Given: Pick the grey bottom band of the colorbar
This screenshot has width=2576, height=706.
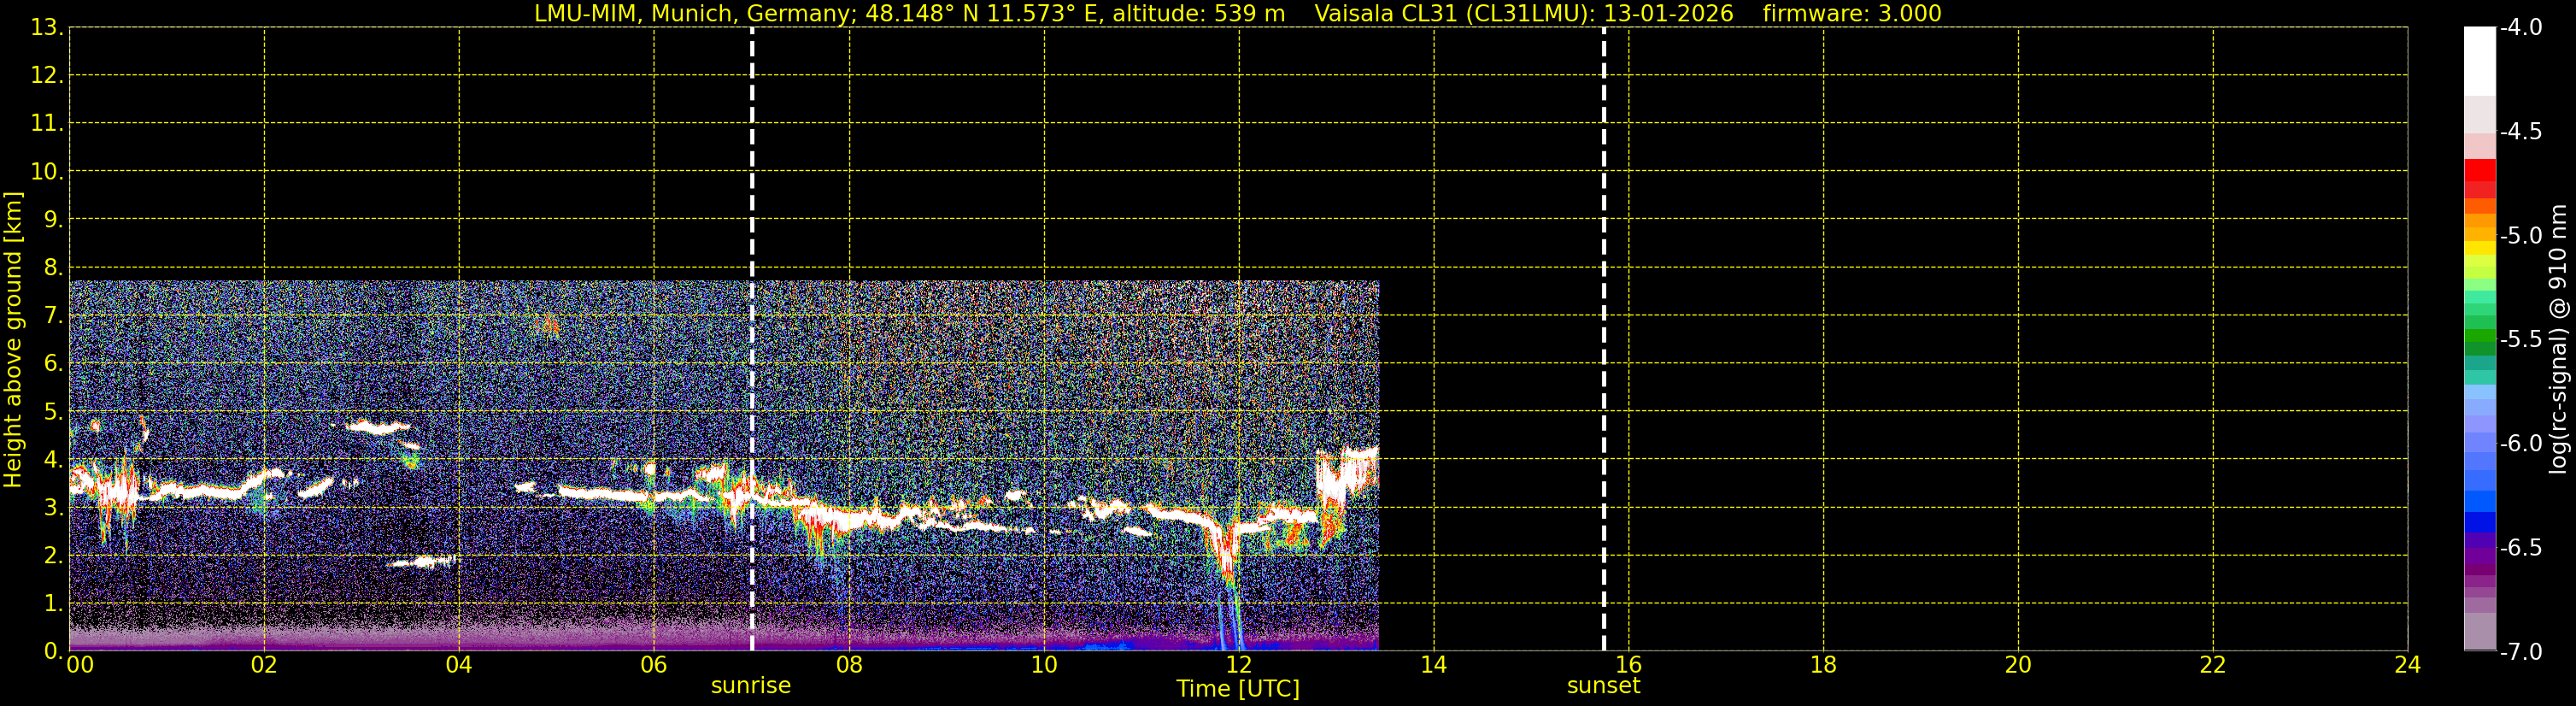Looking at the screenshot, I should 2480,632.
